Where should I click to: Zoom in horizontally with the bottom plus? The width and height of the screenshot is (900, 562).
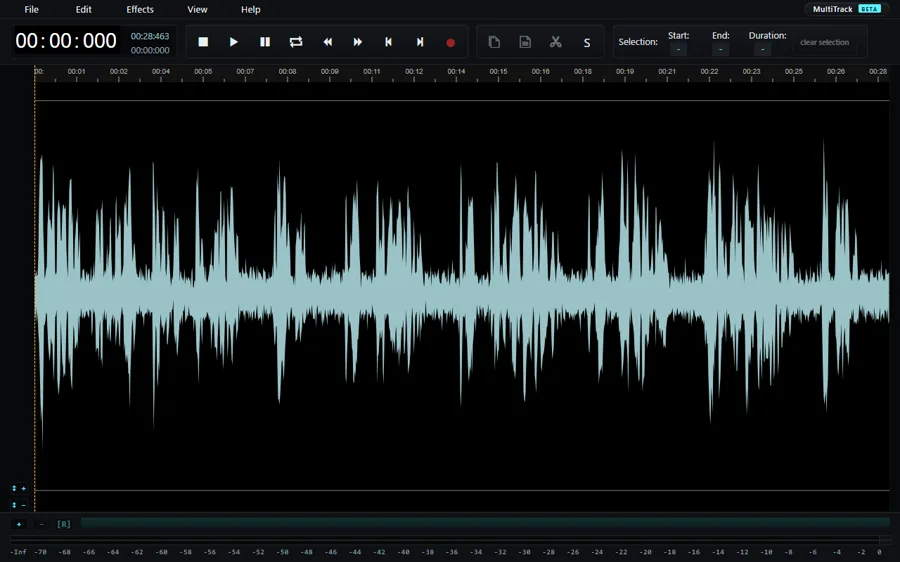pos(19,524)
